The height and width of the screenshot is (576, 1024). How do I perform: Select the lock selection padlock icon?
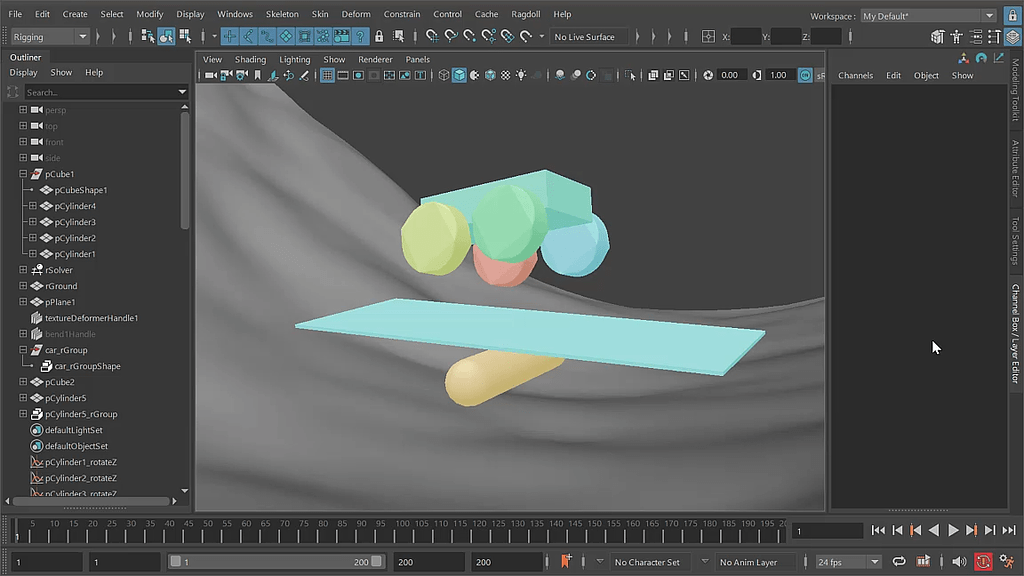point(381,36)
